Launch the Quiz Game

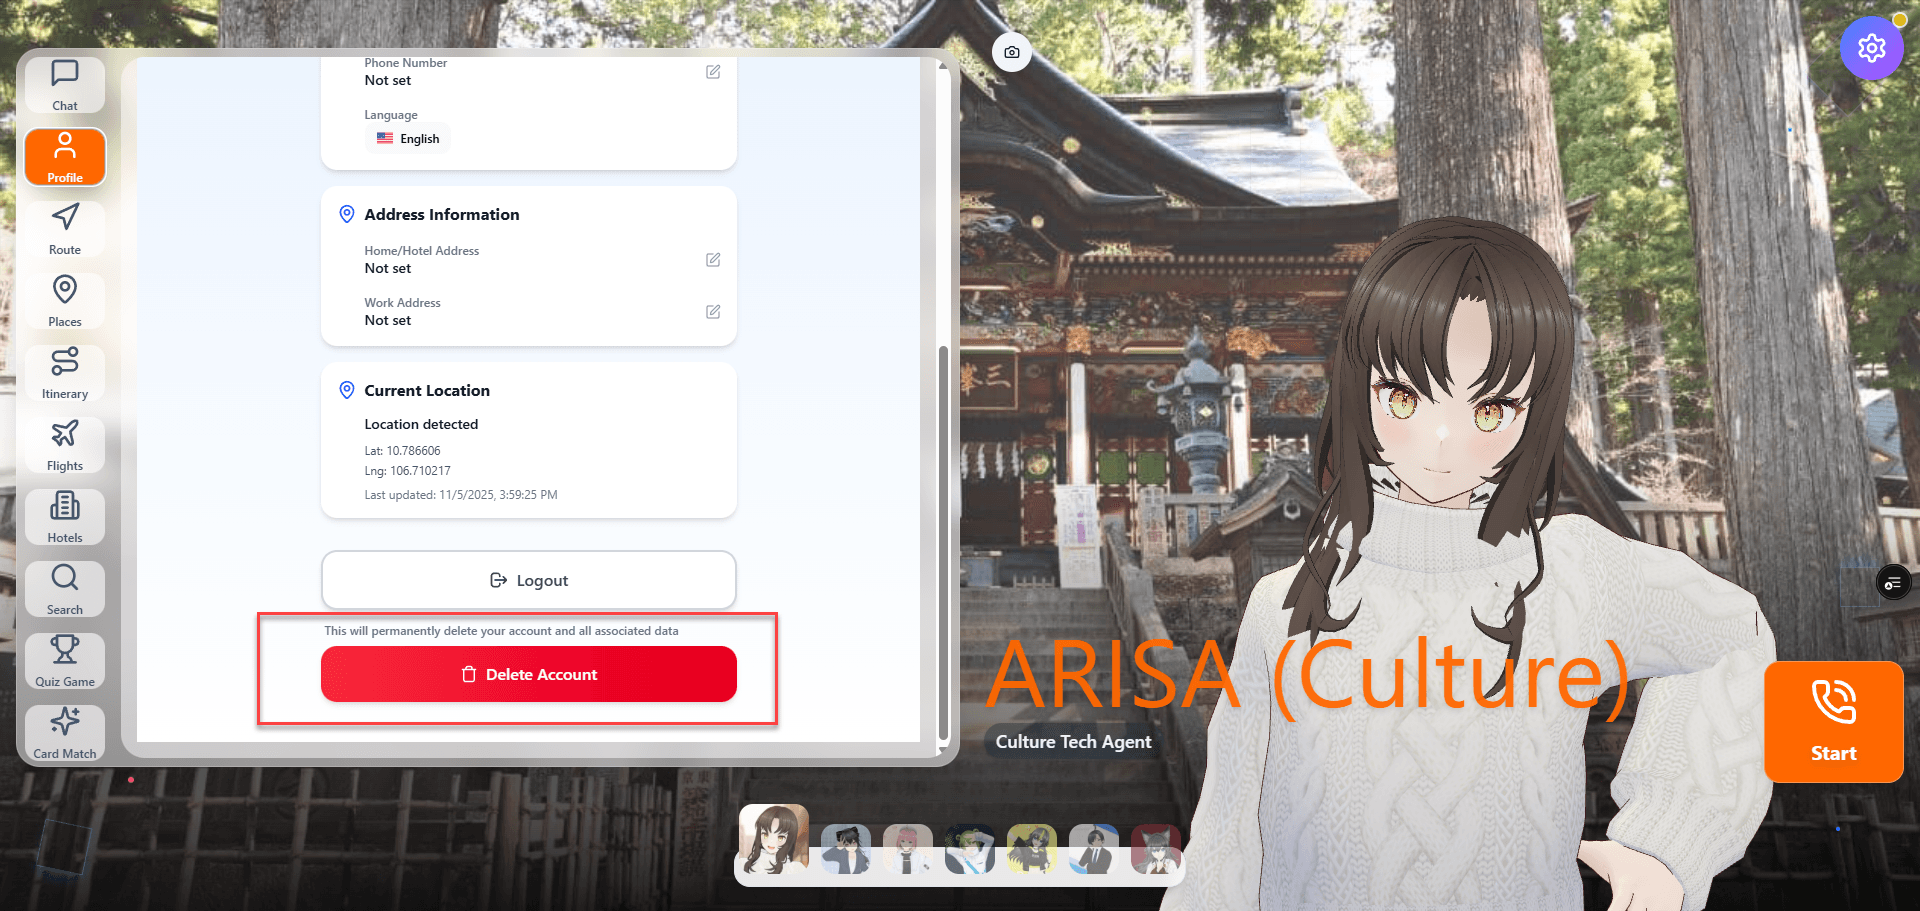[65, 661]
